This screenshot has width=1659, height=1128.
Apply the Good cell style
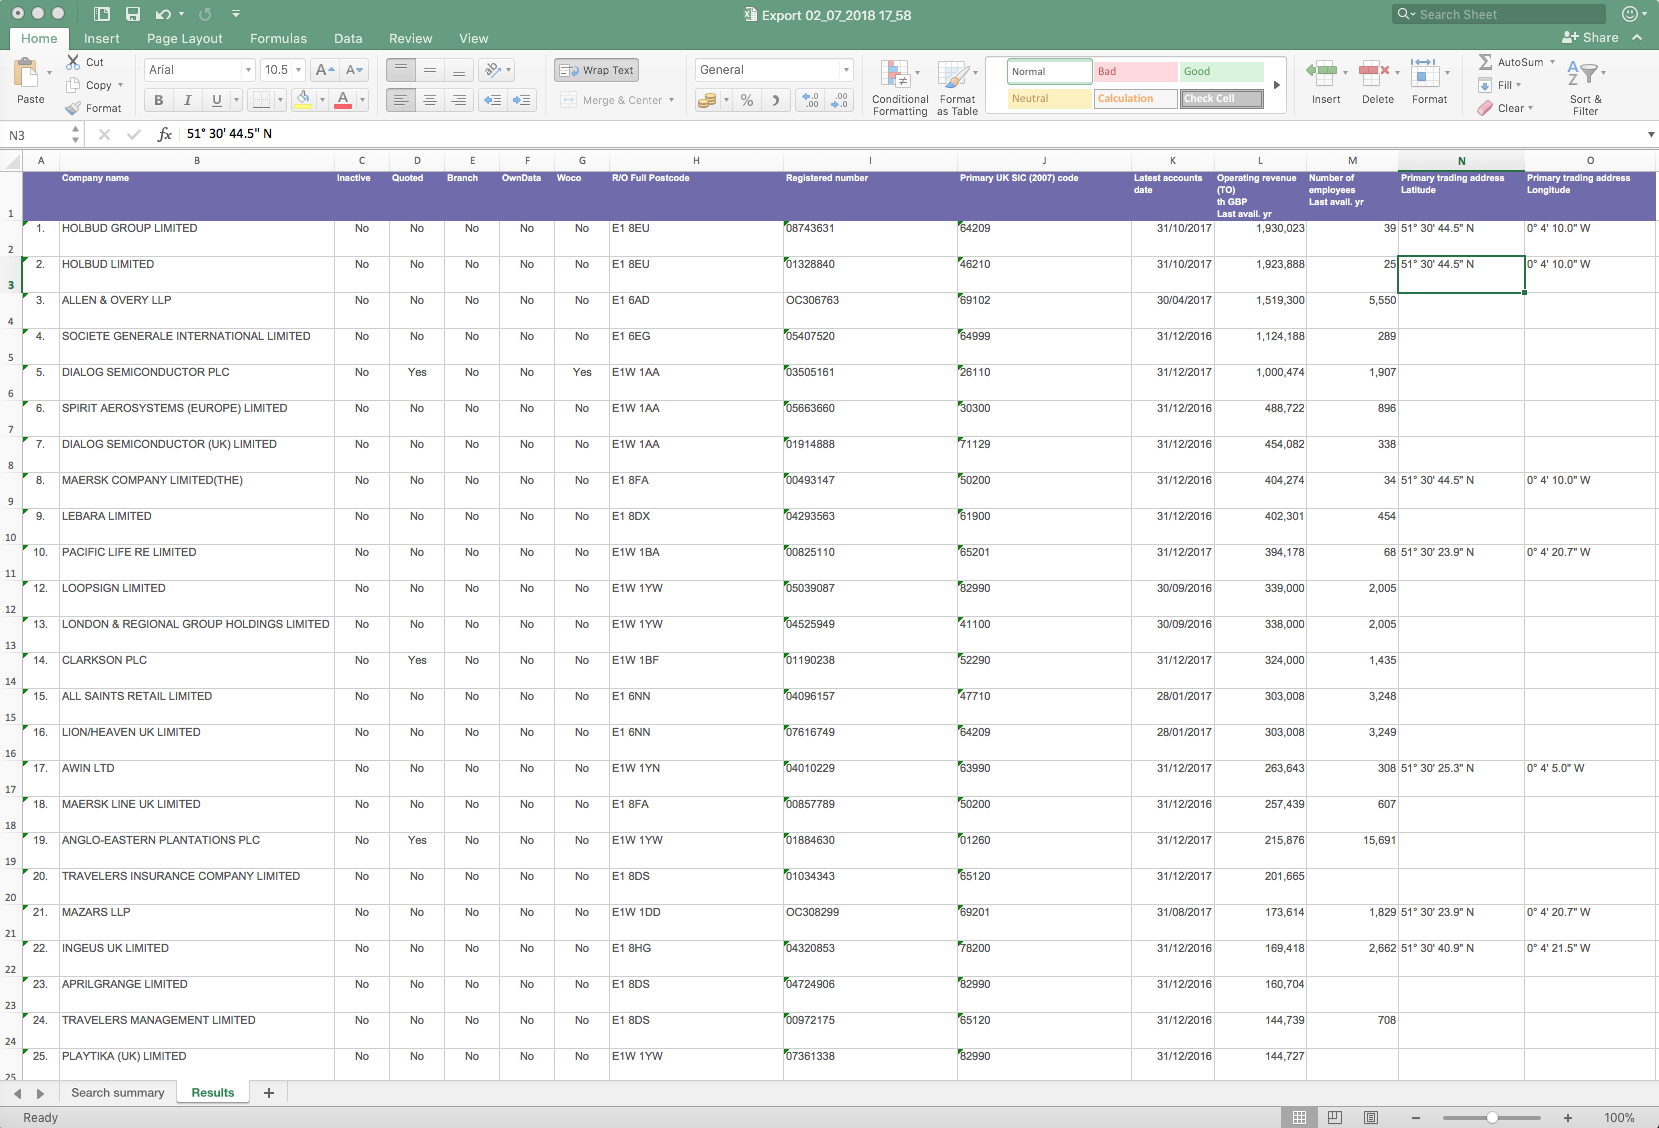[1222, 72]
